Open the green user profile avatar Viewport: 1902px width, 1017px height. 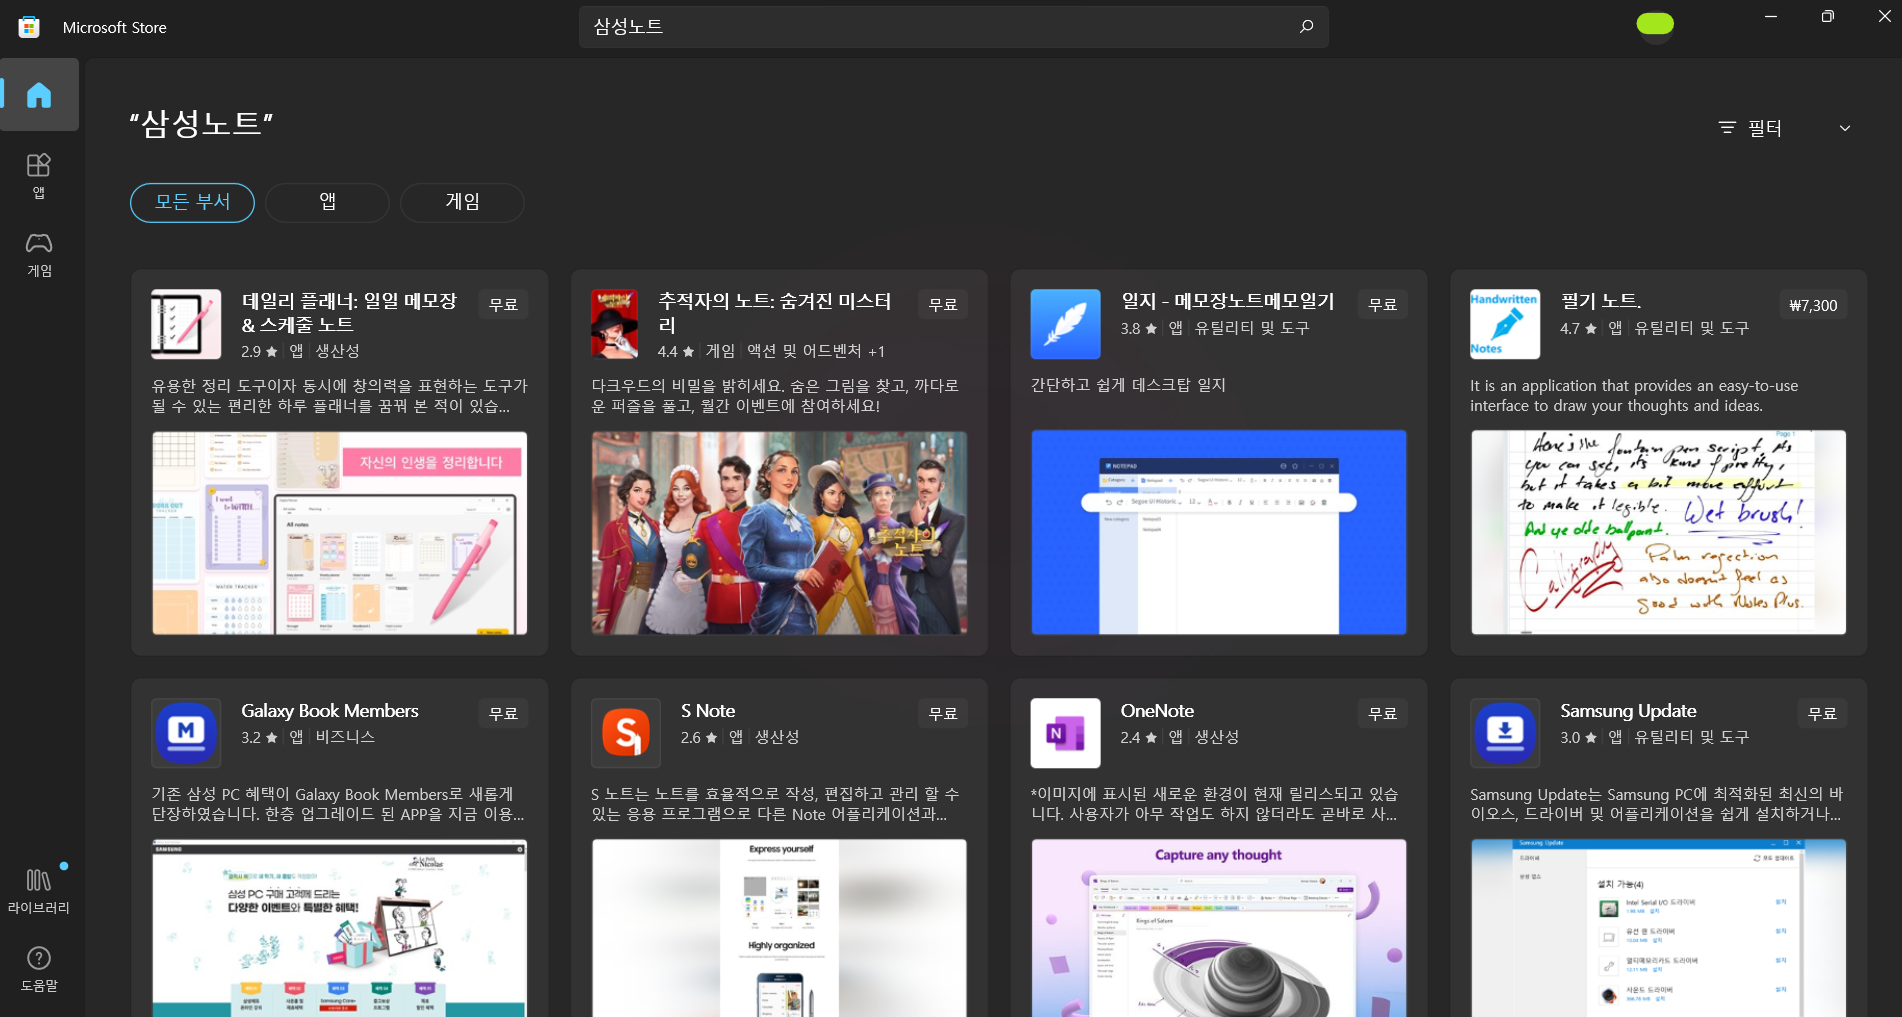point(1655,24)
